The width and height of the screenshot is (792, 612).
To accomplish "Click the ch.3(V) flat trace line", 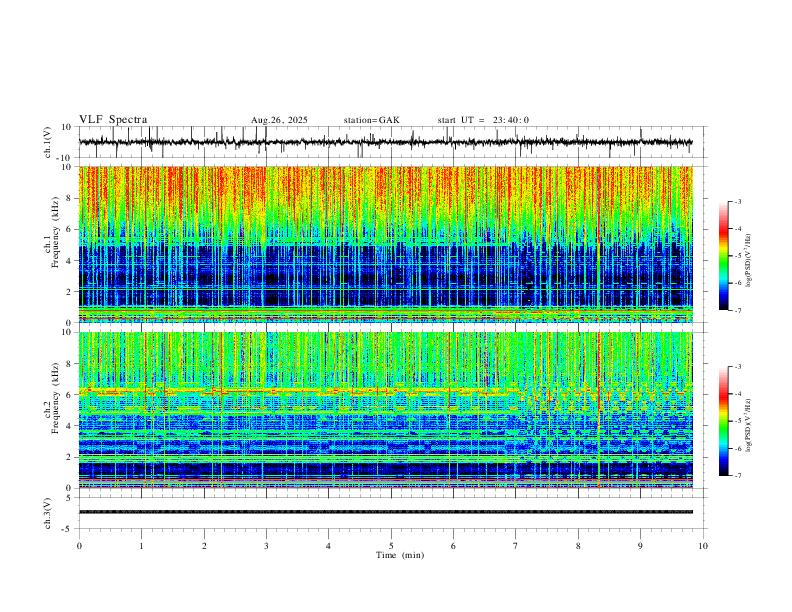I will point(385,512).
